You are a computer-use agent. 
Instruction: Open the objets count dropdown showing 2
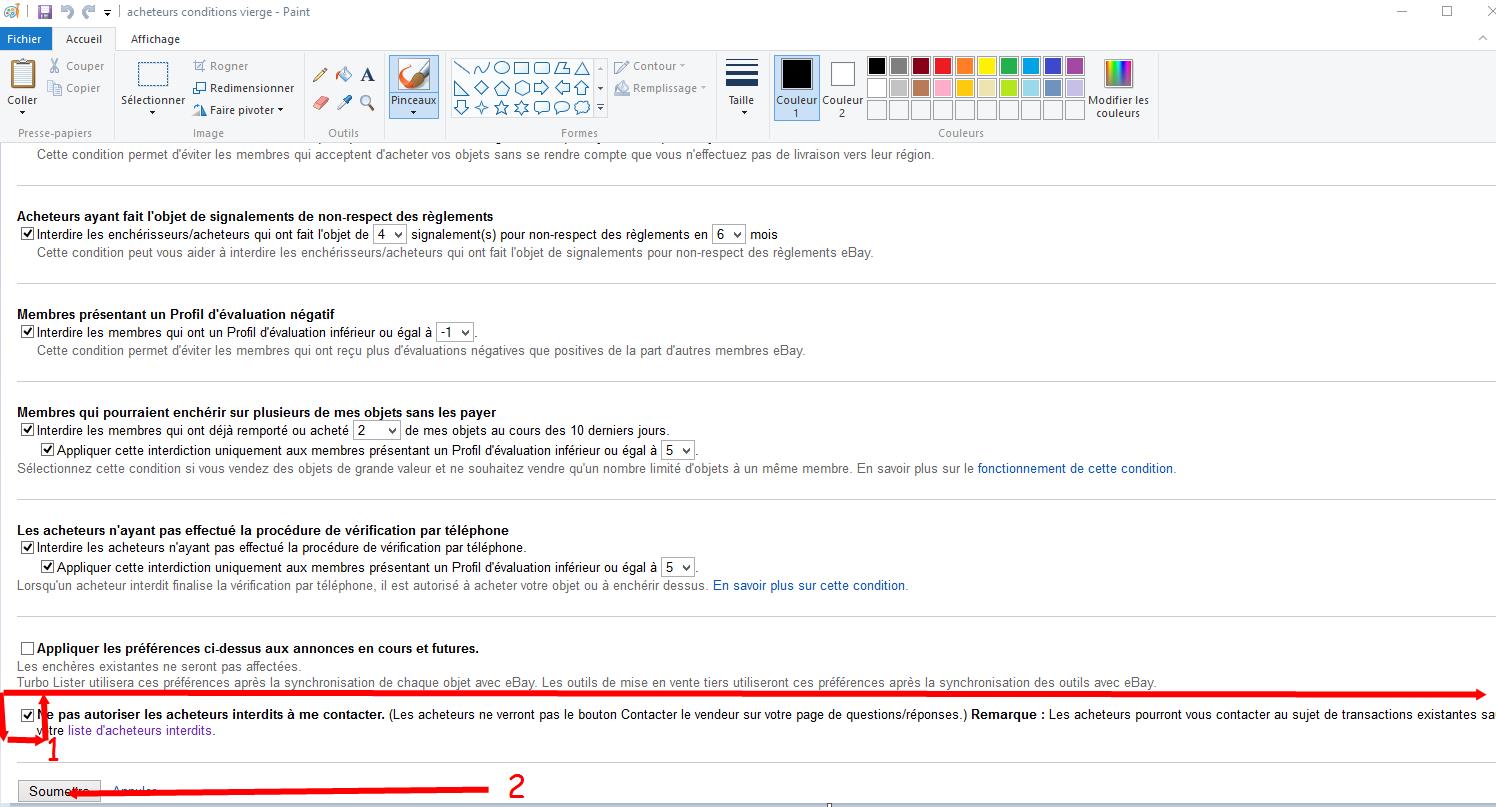pyautogui.click(x=377, y=430)
